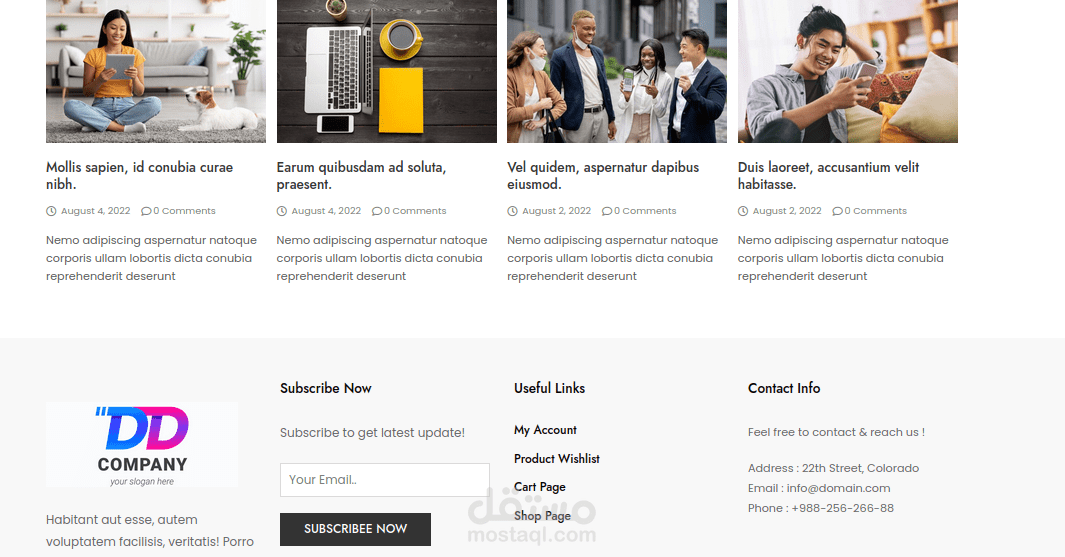
Task: Open the woman with tablet post thumbnail
Action: 156,71
